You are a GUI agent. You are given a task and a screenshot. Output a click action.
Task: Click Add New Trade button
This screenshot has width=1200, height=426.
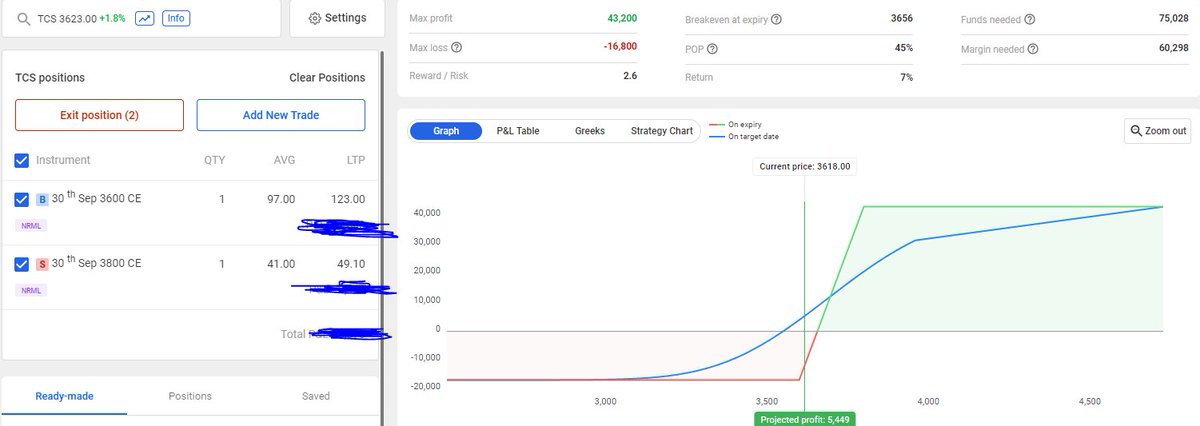pos(281,115)
